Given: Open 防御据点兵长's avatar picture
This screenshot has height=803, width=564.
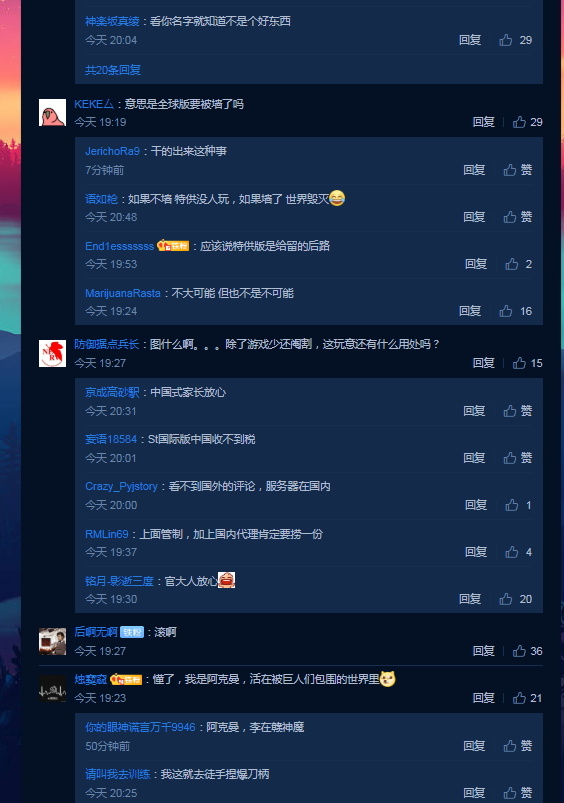Looking at the screenshot, I should coord(52,353).
